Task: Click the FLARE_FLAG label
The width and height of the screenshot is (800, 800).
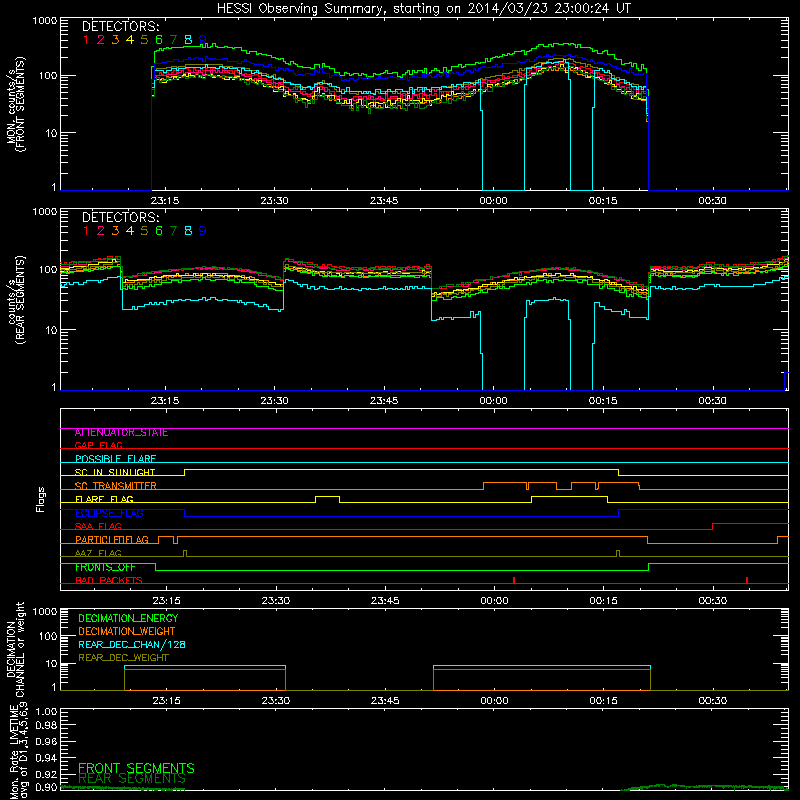Action: tap(104, 499)
